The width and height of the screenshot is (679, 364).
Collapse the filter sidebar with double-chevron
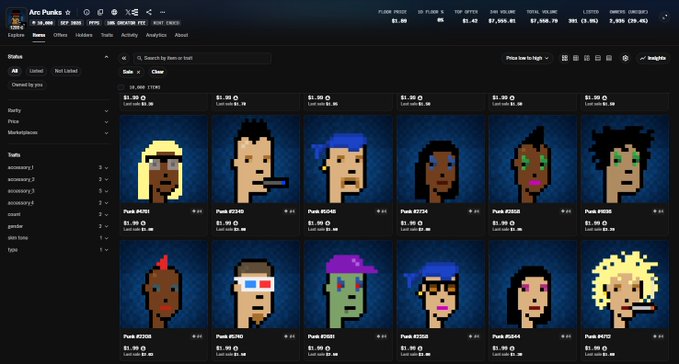(x=124, y=58)
